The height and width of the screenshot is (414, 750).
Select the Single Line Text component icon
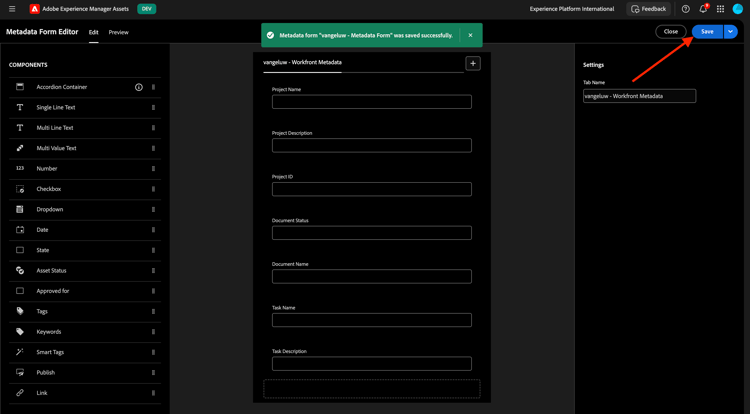coord(20,107)
